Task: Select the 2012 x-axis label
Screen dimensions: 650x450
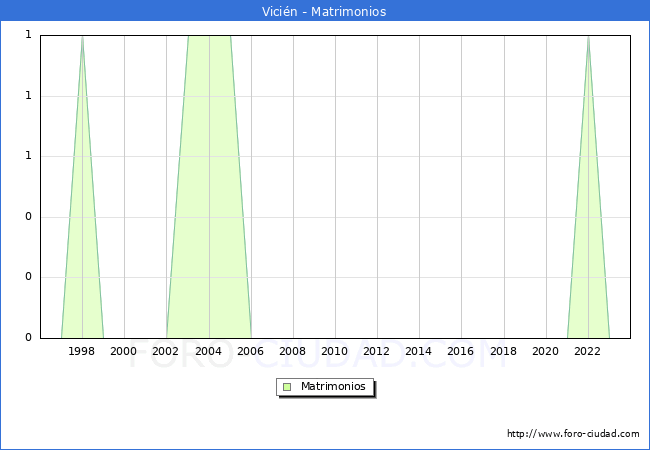Action: tap(376, 351)
